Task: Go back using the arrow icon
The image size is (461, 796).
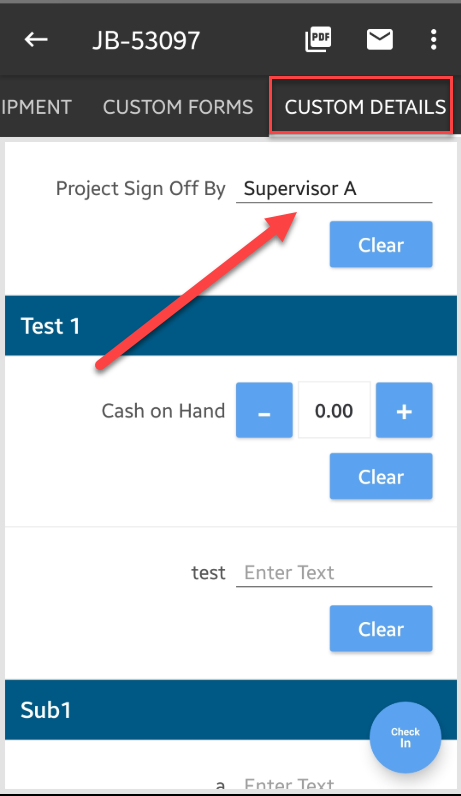Action: (36, 40)
